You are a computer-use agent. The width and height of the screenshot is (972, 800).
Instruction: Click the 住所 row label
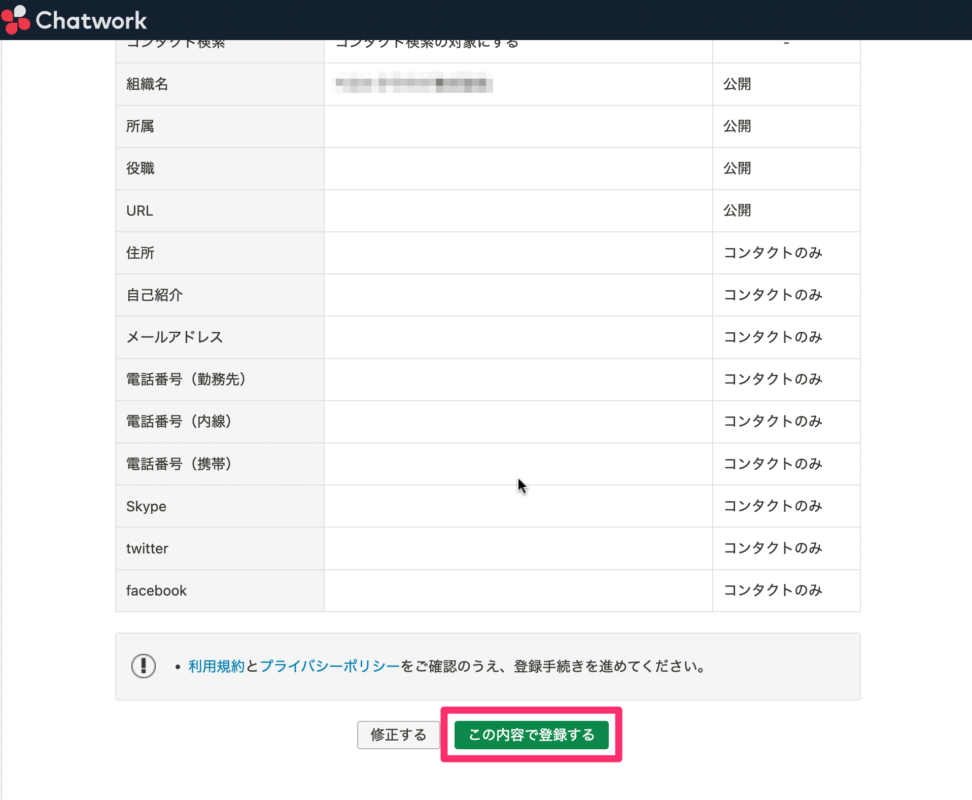pos(140,252)
